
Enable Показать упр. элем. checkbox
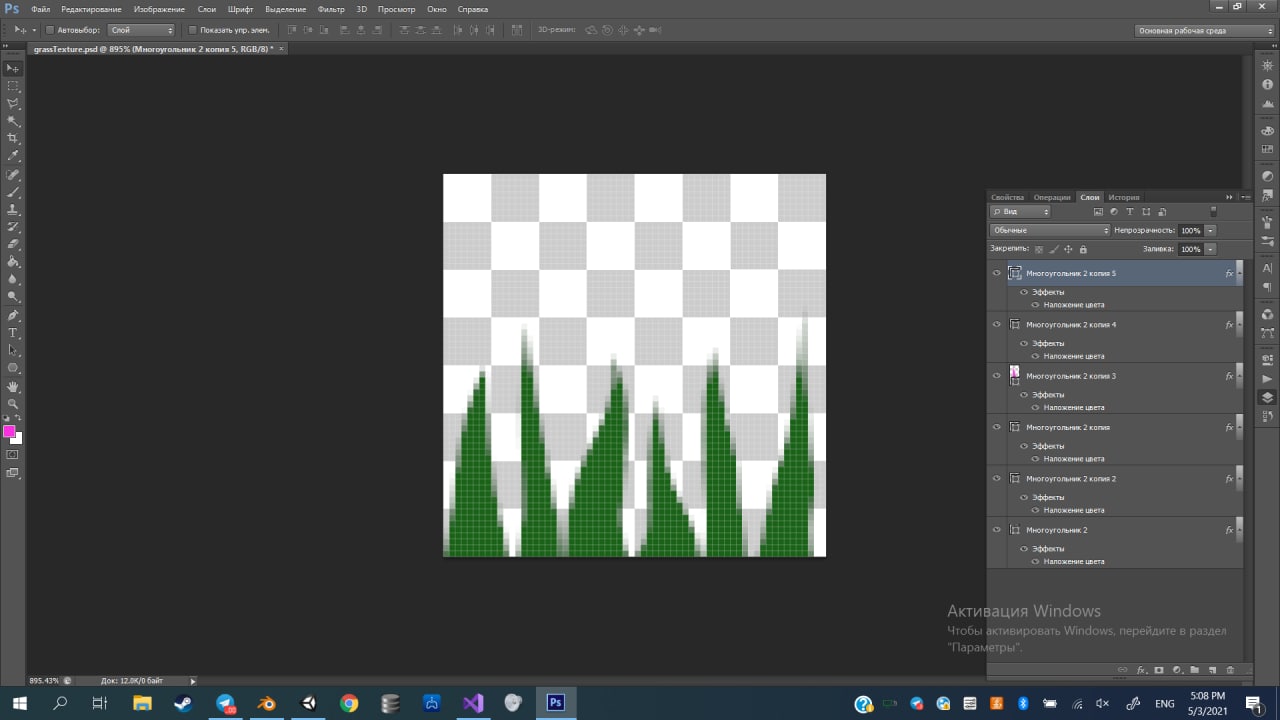tap(193, 30)
